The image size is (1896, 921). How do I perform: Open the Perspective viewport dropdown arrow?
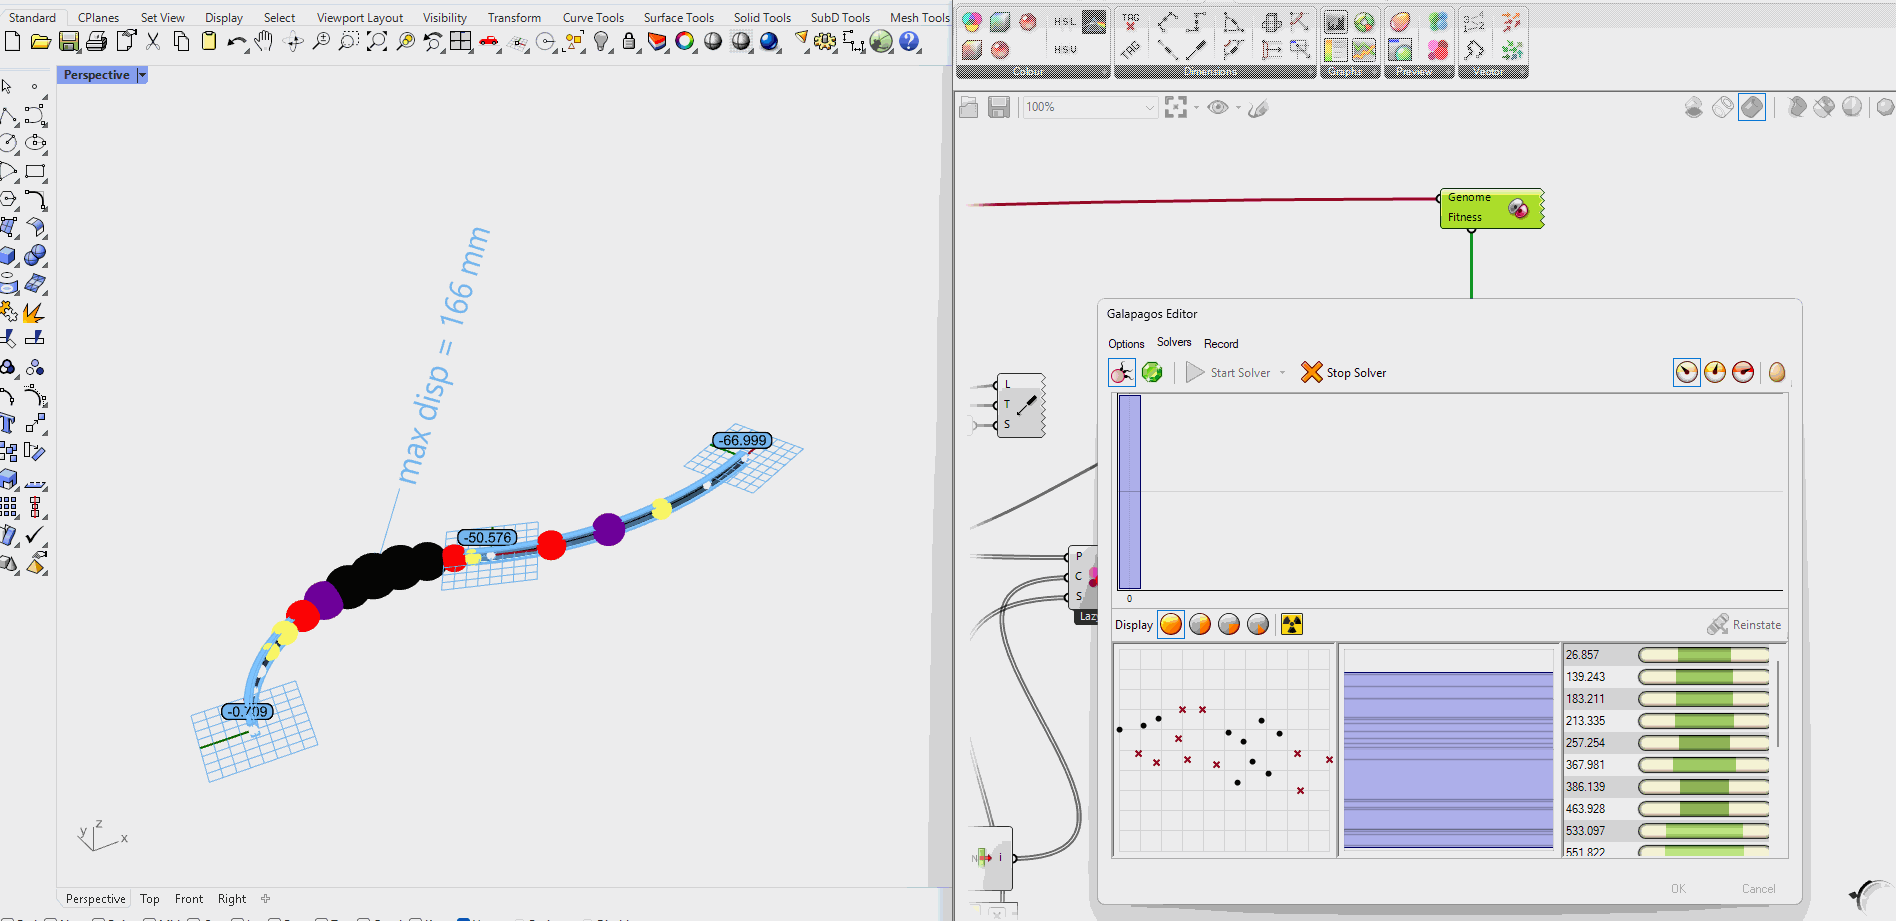tap(142, 75)
